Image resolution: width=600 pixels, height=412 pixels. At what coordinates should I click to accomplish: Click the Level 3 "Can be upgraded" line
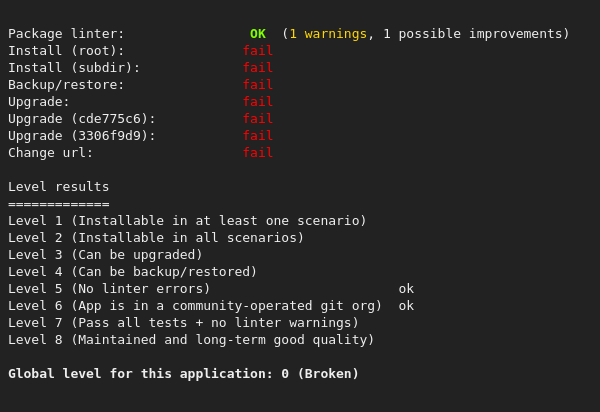pyautogui.click(x=105, y=255)
